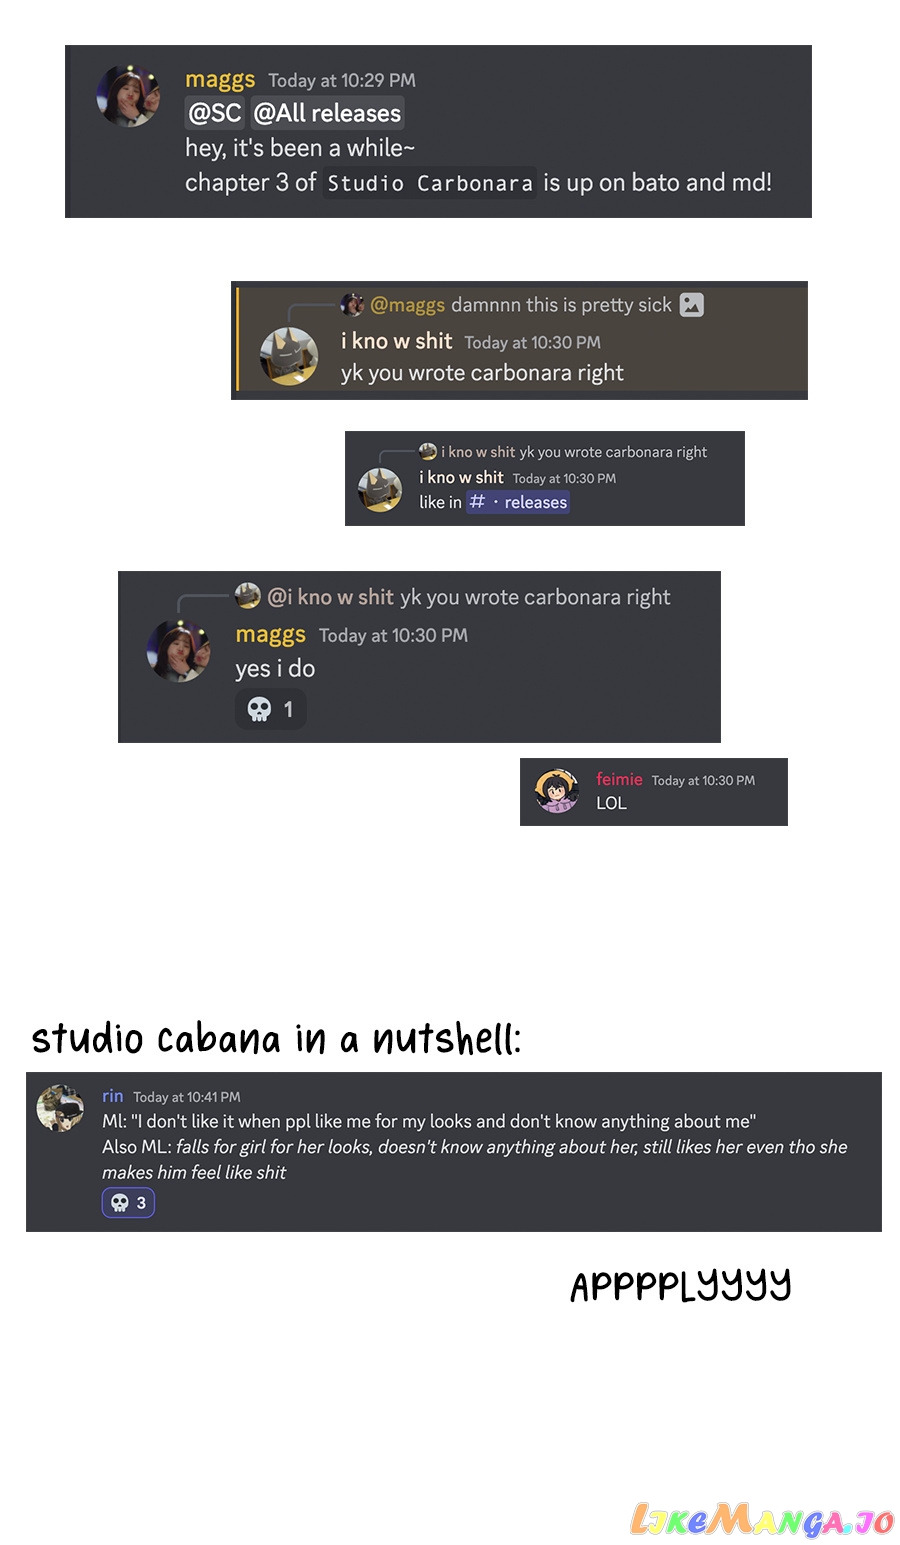900x1545 pixels.
Task: Click the @All releases mention
Action: [327, 113]
